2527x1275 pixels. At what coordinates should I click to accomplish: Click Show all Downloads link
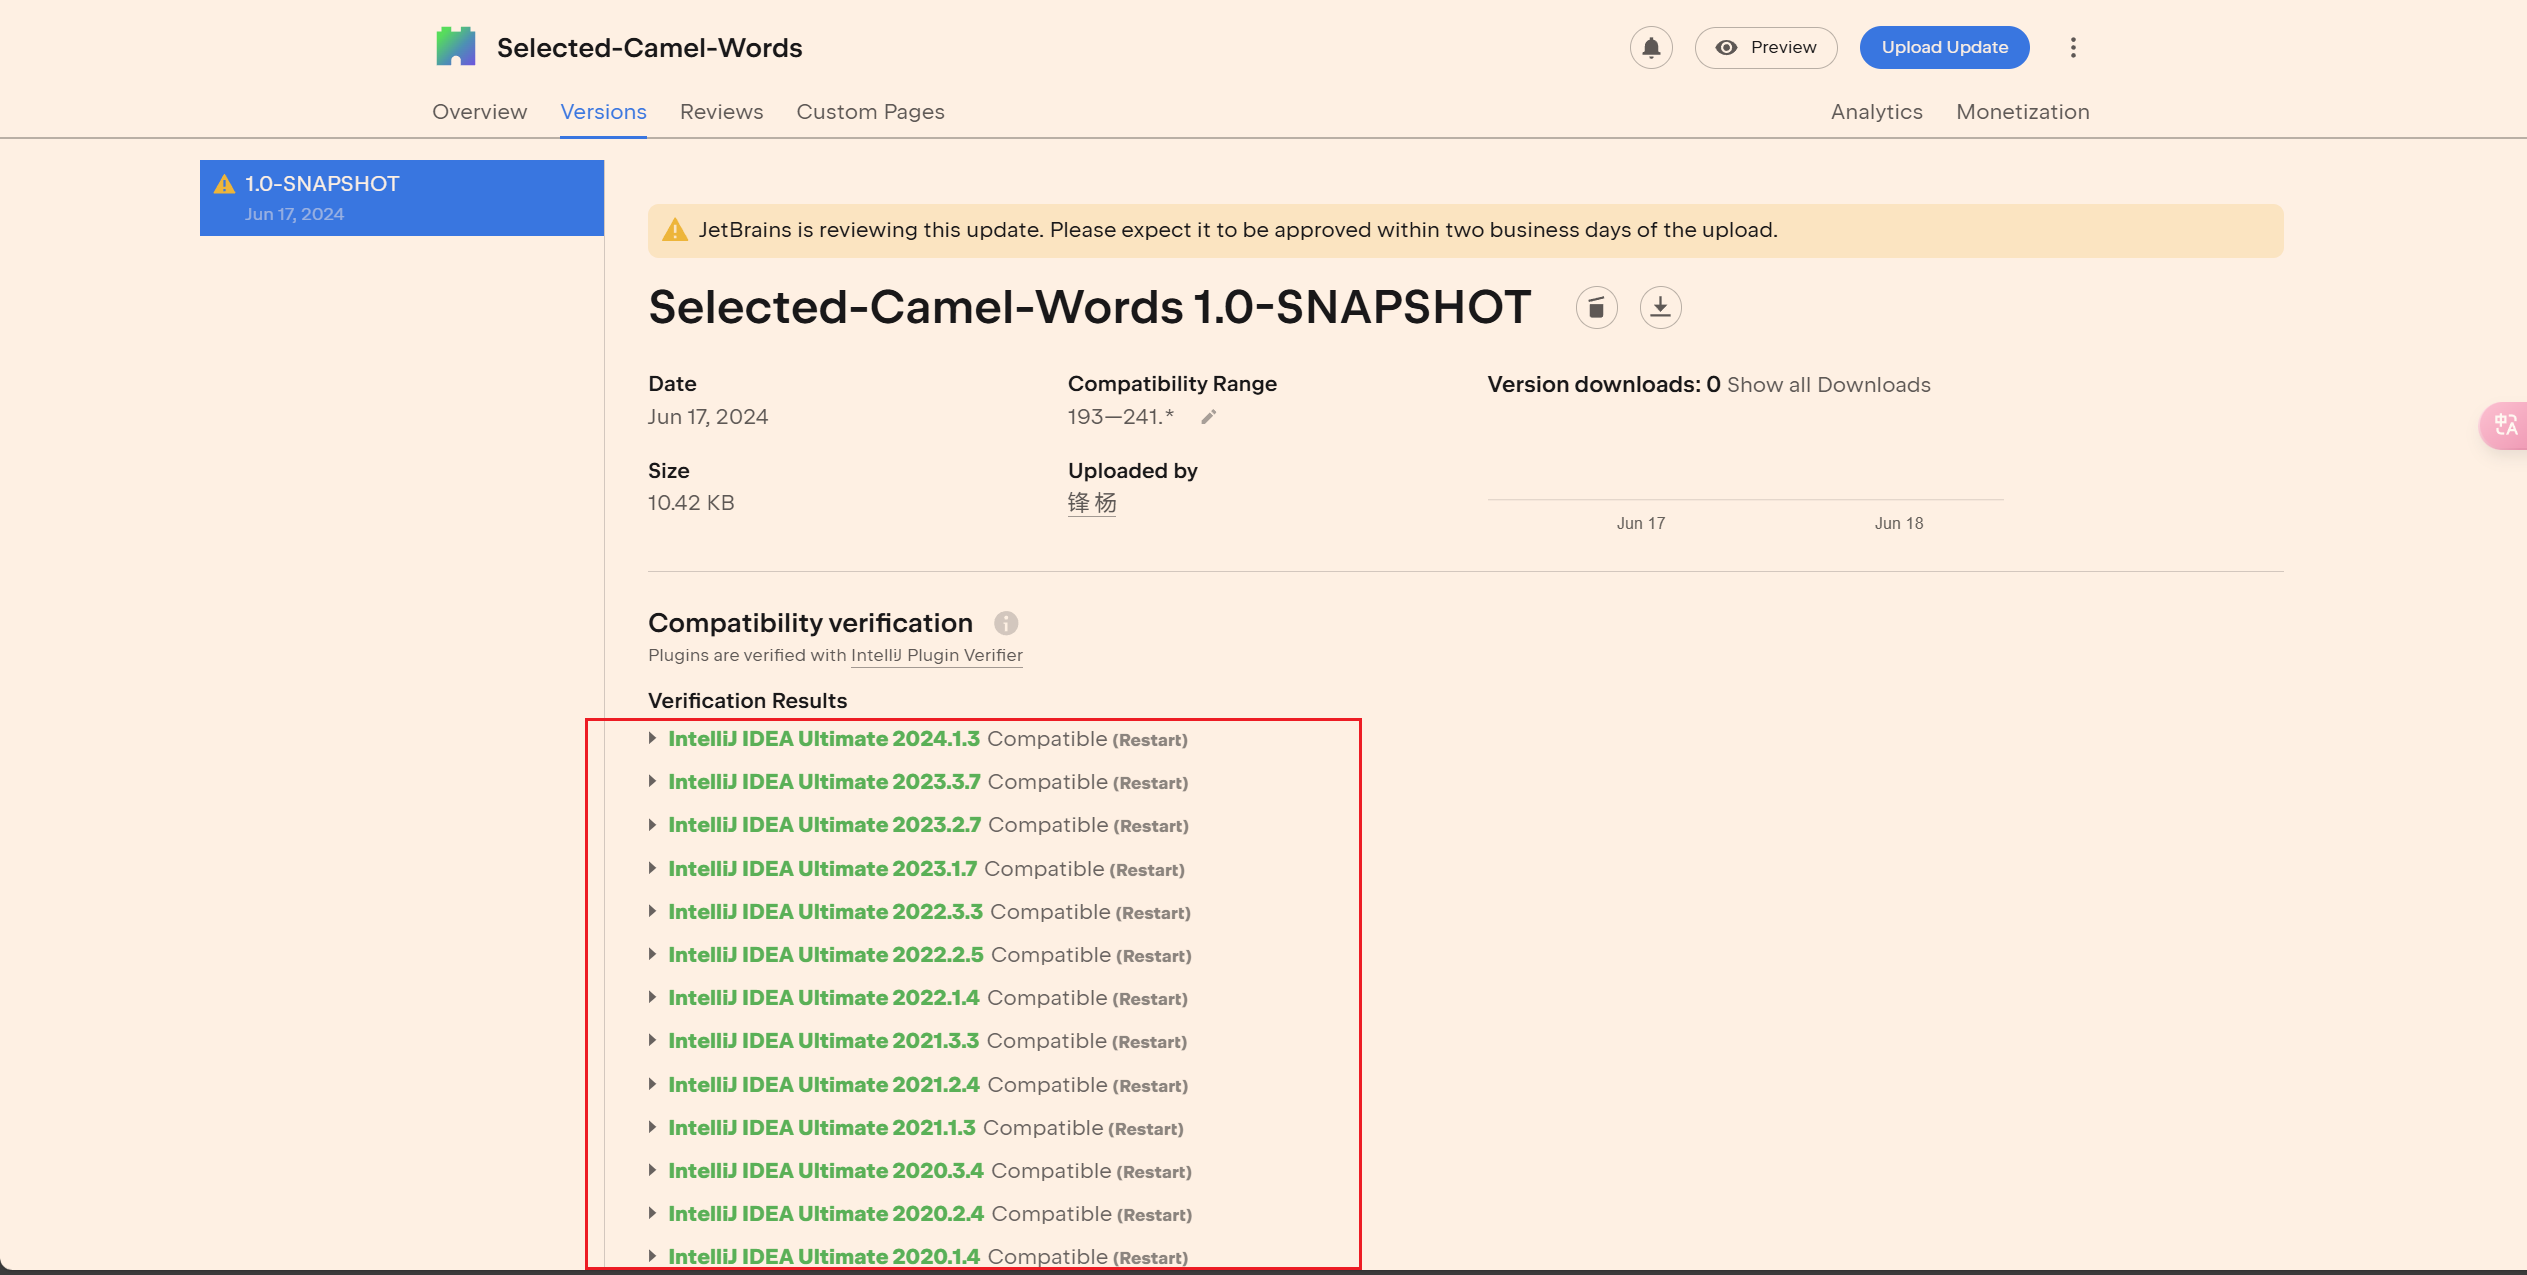pos(1828,385)
